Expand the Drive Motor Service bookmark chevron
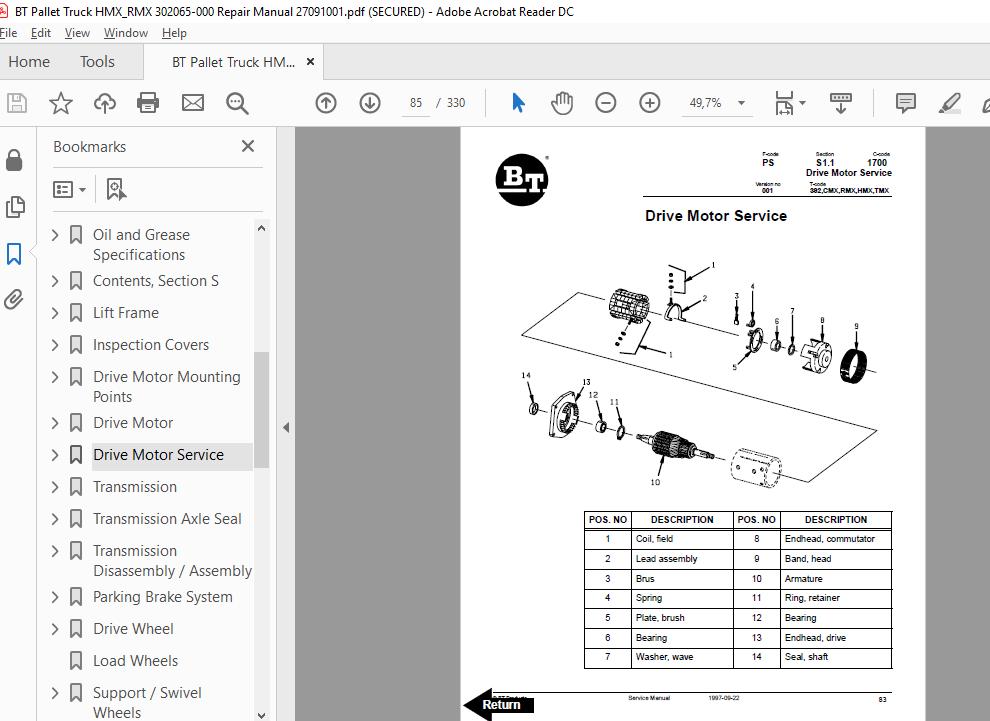This screenshot has height=721, width=990. (55, 455)
